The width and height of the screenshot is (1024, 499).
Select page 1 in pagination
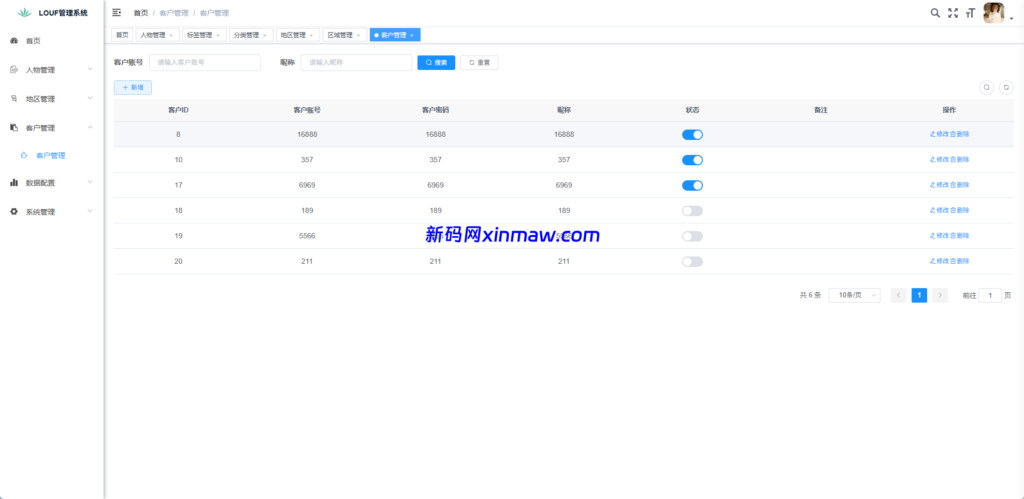click(x=919, y=295)
